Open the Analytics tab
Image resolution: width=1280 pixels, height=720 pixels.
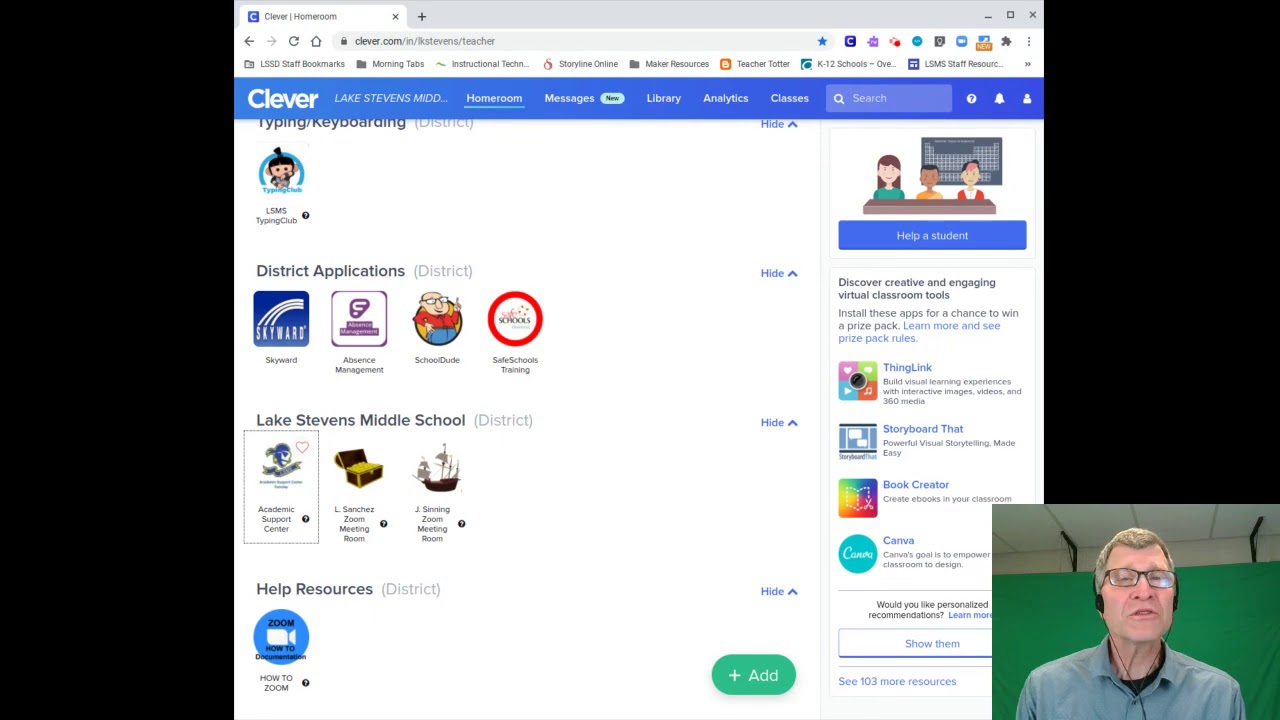[725, 98]
